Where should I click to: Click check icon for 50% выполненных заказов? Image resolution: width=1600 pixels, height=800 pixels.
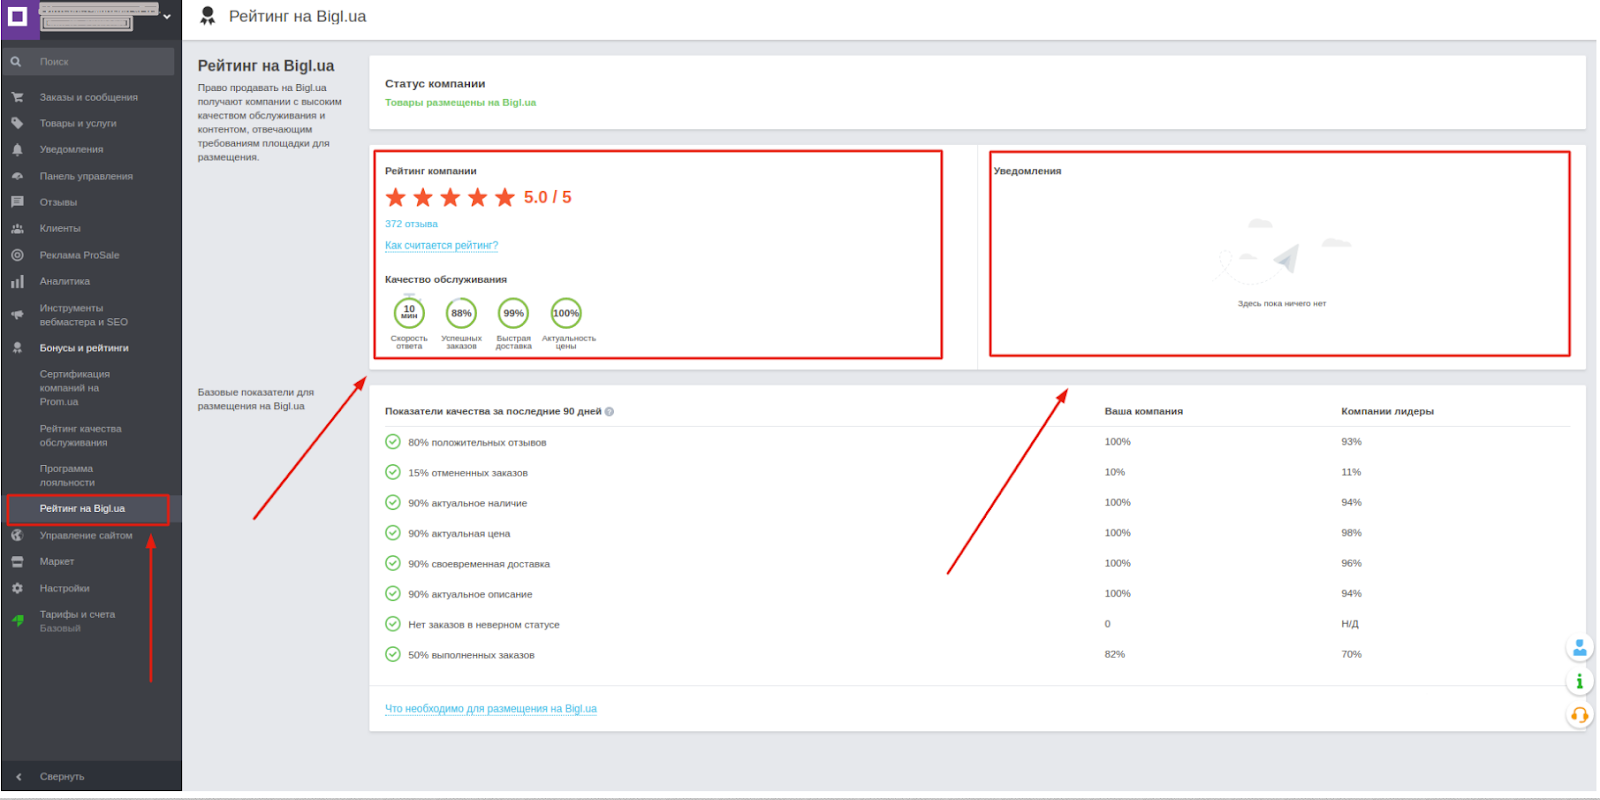point(393,655)
